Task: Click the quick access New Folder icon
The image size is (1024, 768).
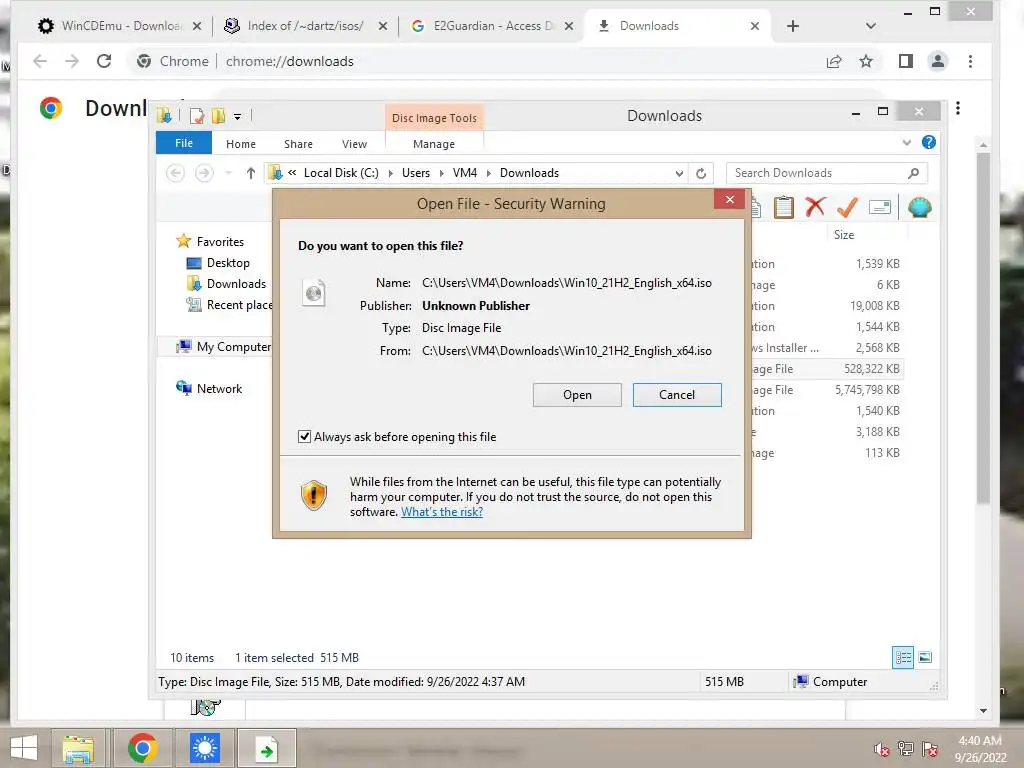Action: [x=218, y=116]
